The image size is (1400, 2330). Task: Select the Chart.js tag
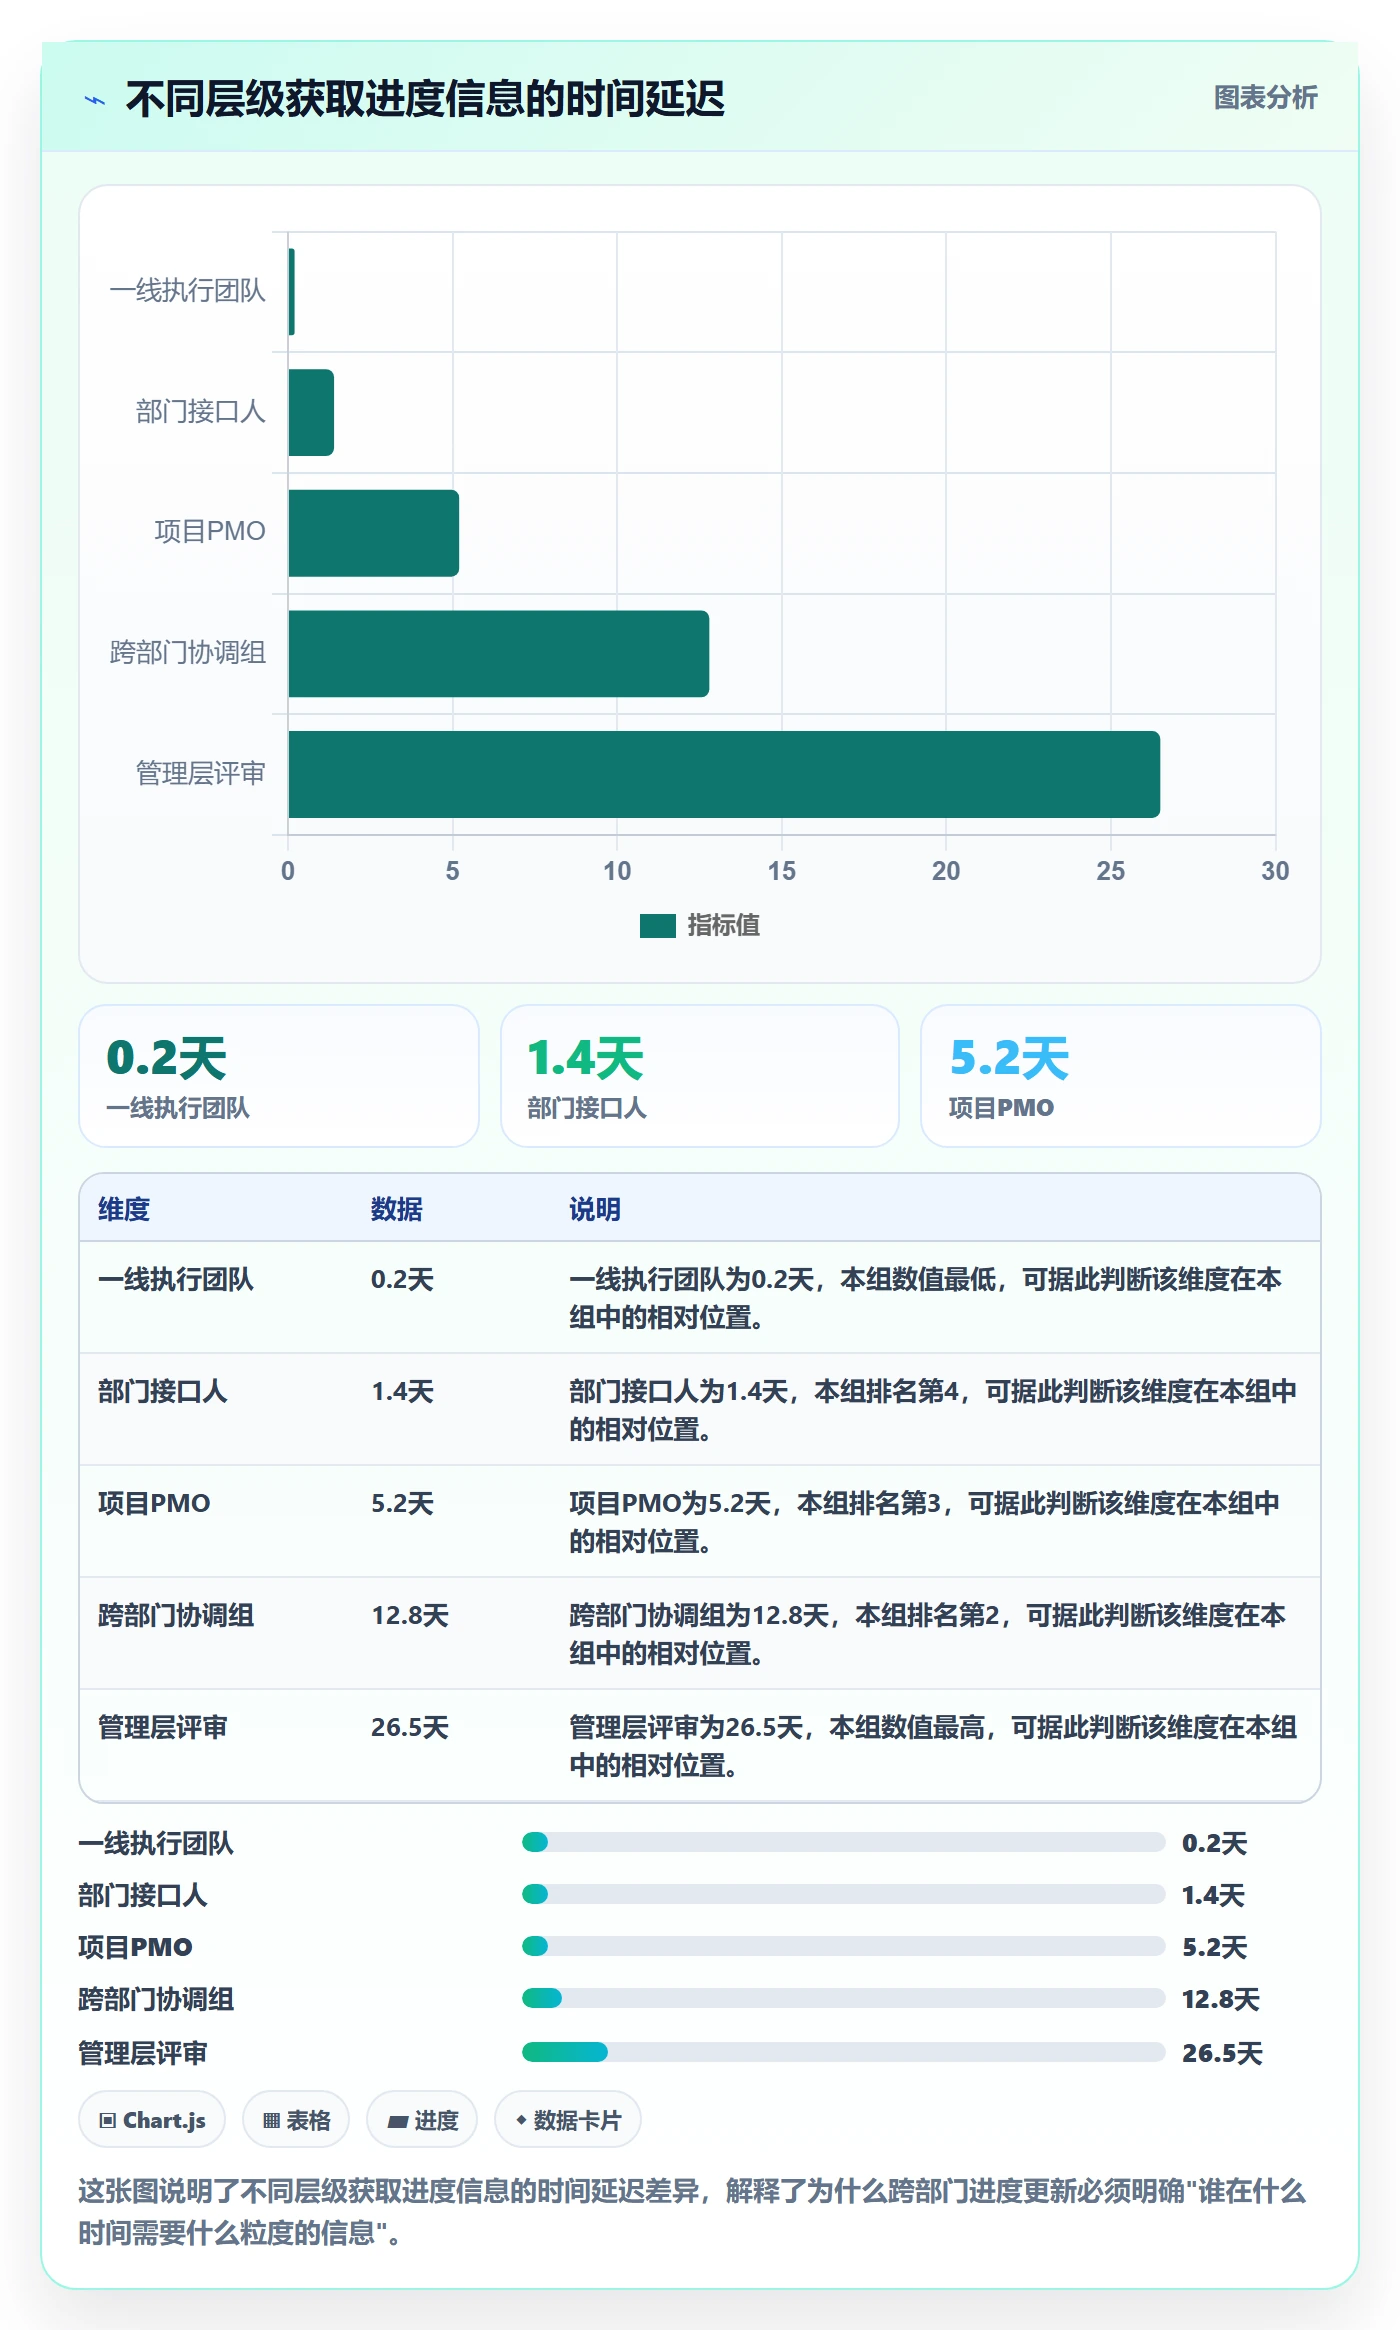tap(152, 2120)
